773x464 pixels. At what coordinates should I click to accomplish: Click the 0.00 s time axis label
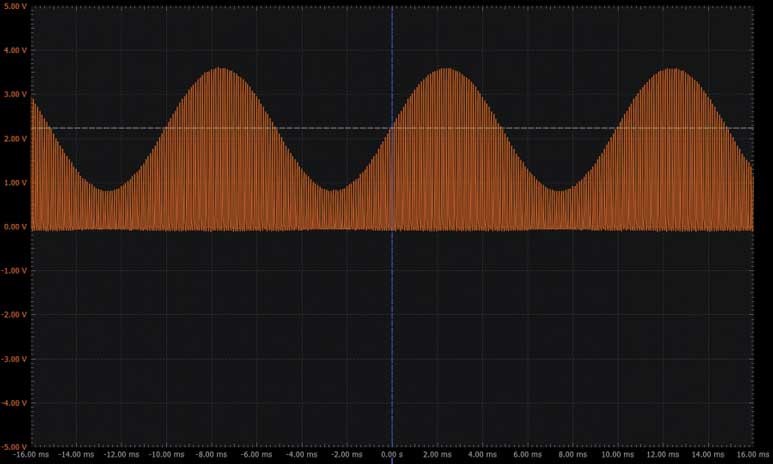click(x=392, y=453)
